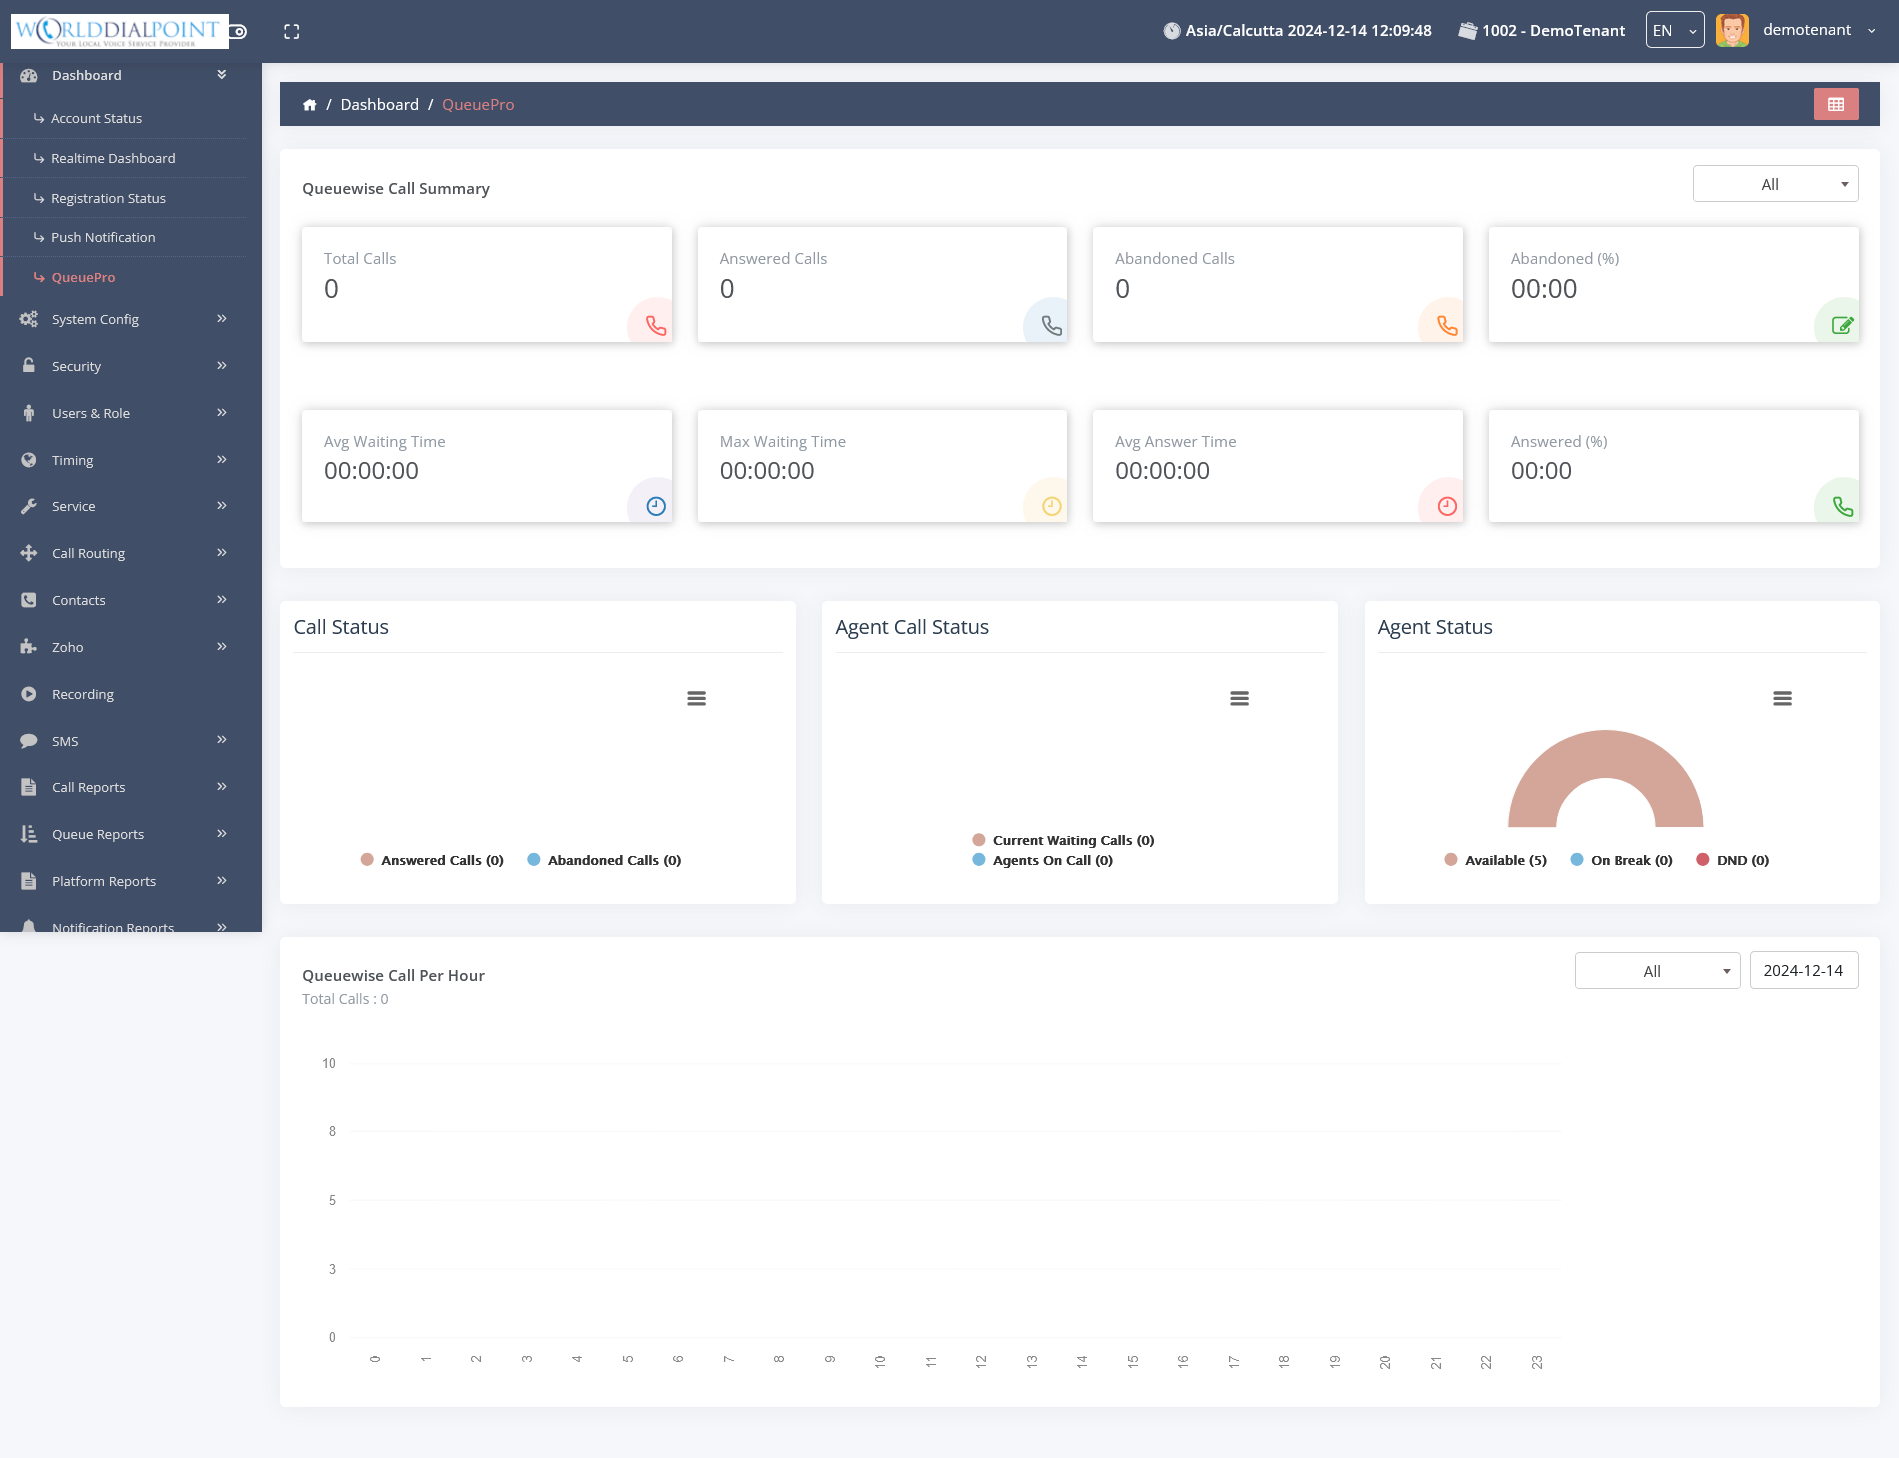The width and height of the screenshot is (1899, 1458).
Task: Click the Recording play icon in sidebar
Action: click(29, 694)
